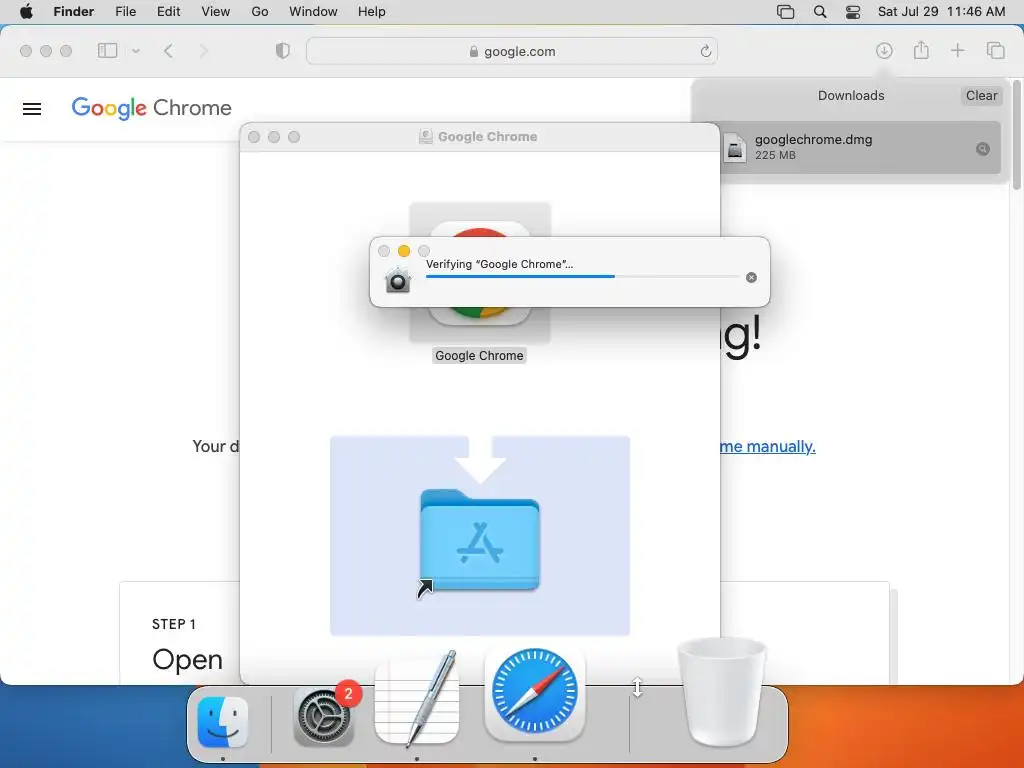Select googlechrome.dmg in Downloads
The height and width of the screenshot is (768, 1024).
tap(860, 148)
